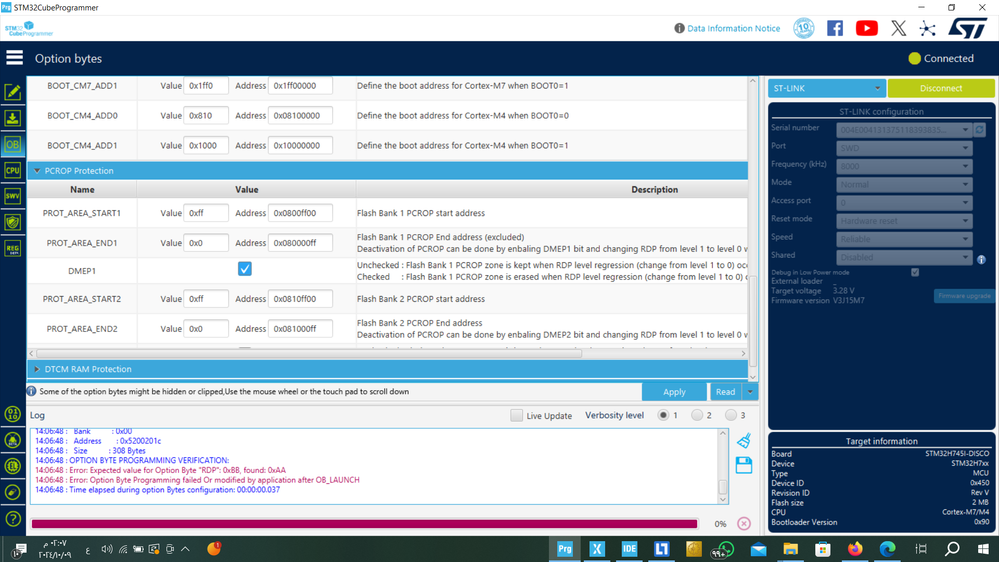Open Memory & File editing sidebar icon
The height and width of the screenshot is (562, 999).
click(x=13, y=92)
